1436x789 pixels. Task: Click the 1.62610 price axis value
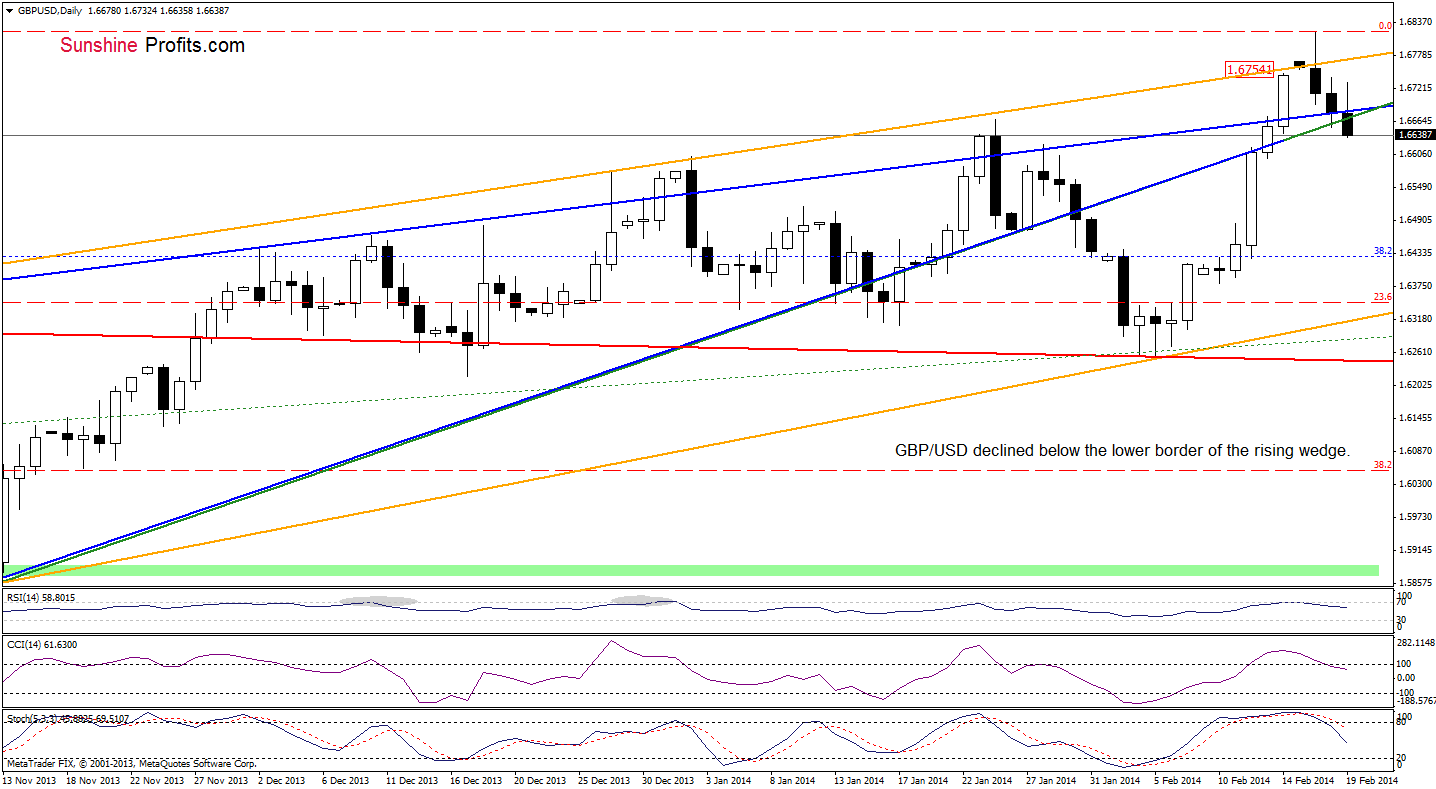tap(1416, 352)
